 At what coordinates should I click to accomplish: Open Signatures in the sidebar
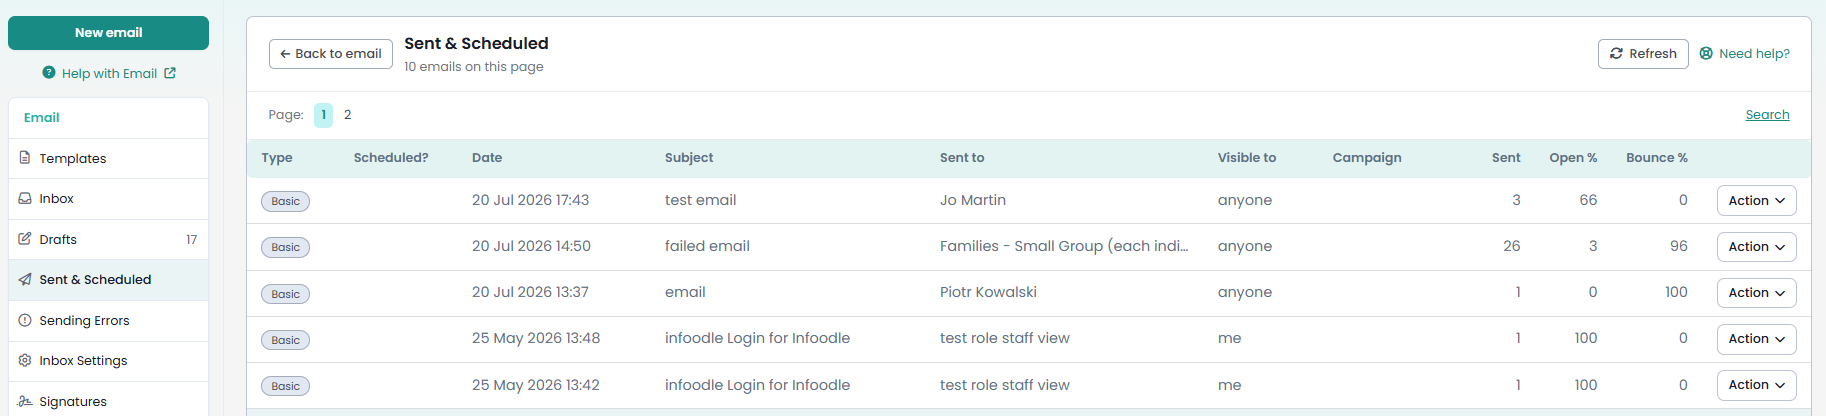click(x=108, y=401)
